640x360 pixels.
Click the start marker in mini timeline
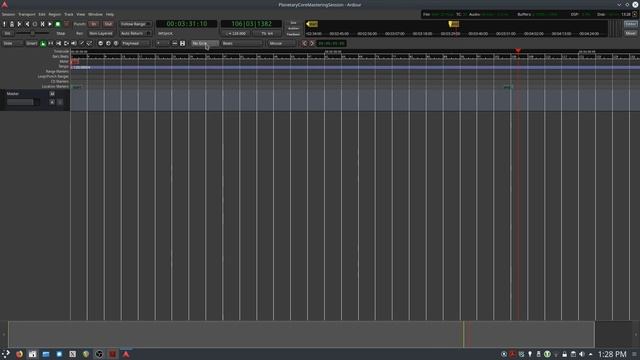point(312,24)
